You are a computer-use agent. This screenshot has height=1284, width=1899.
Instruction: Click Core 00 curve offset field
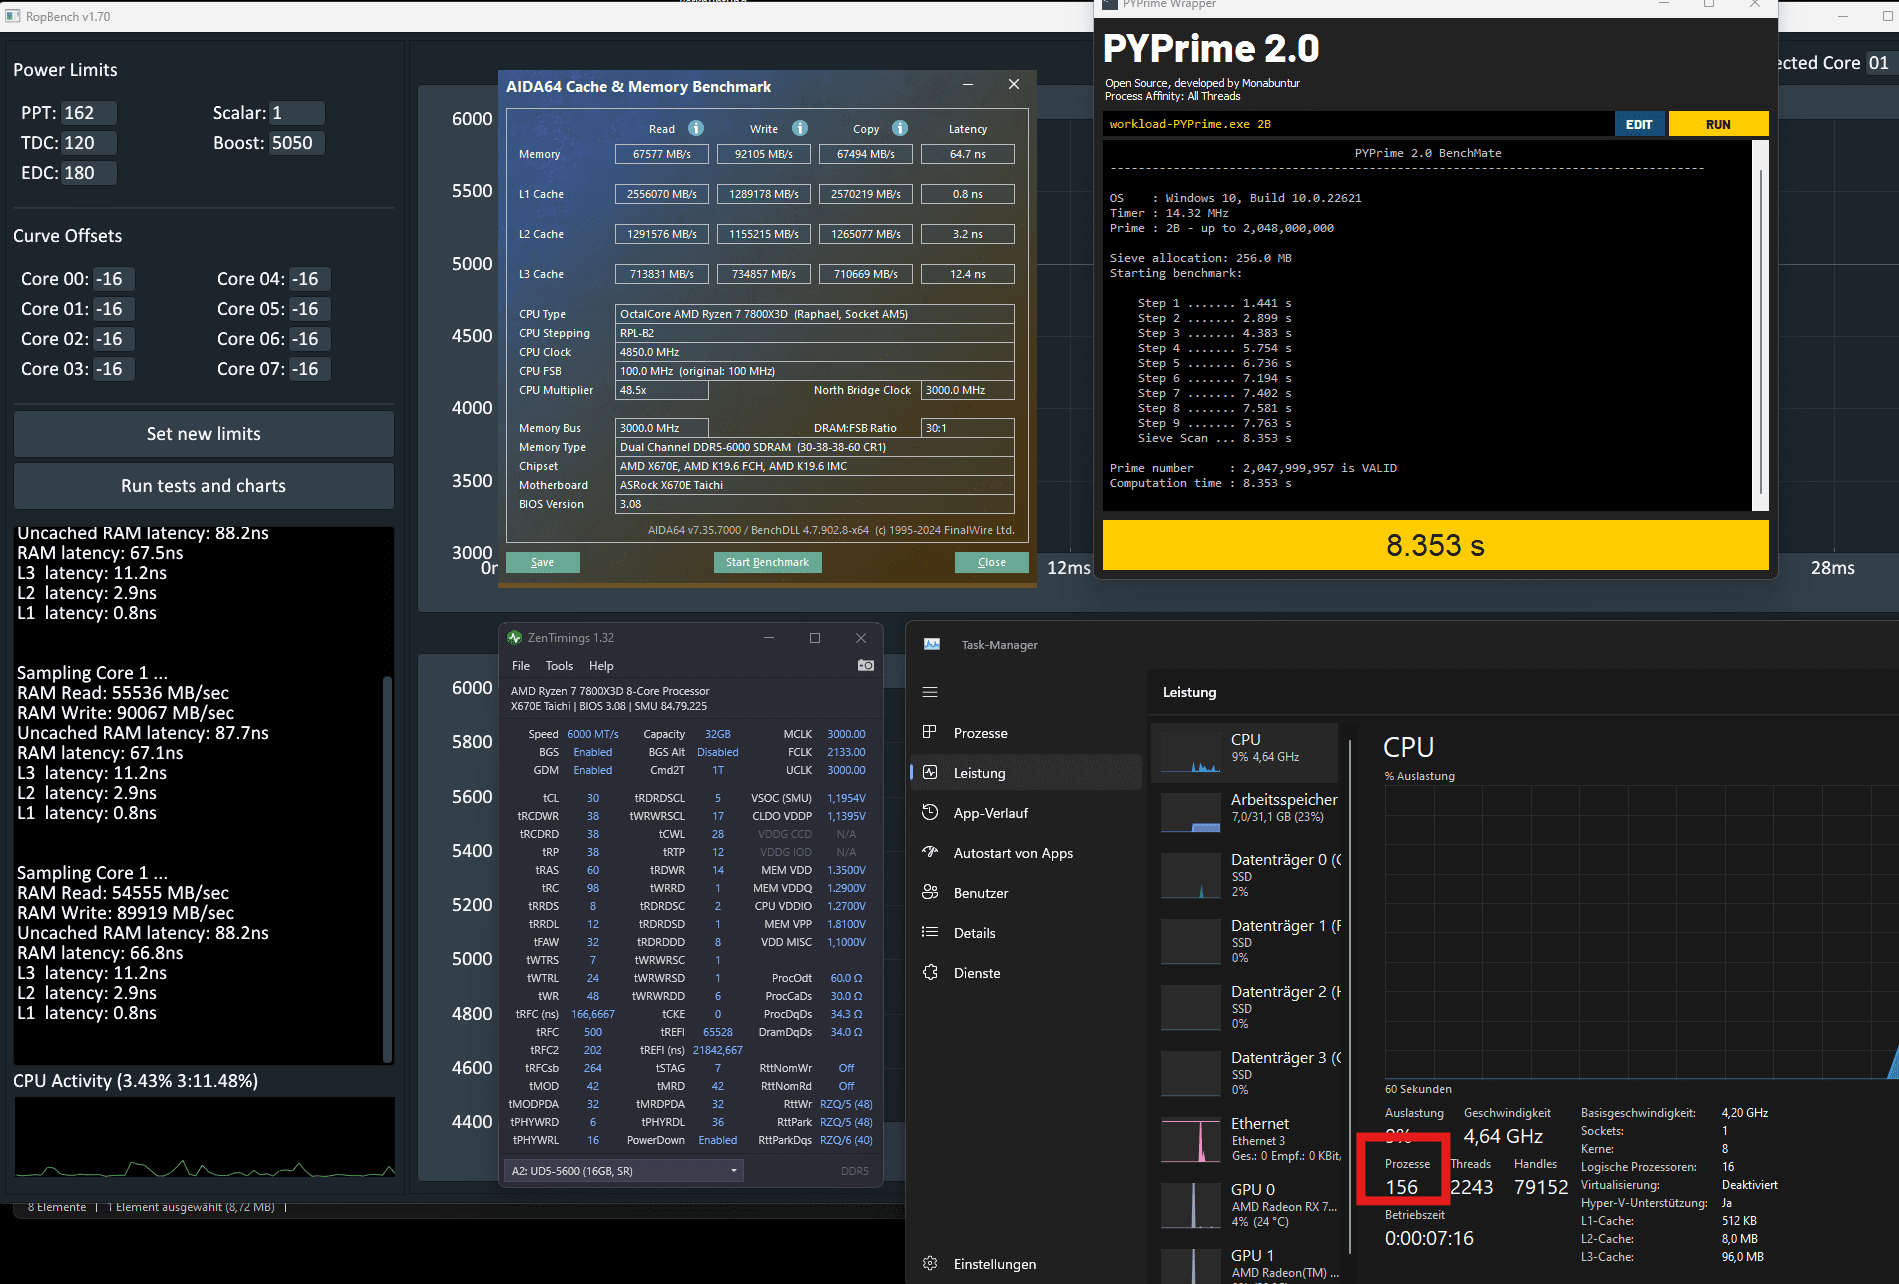pos(113,279)
